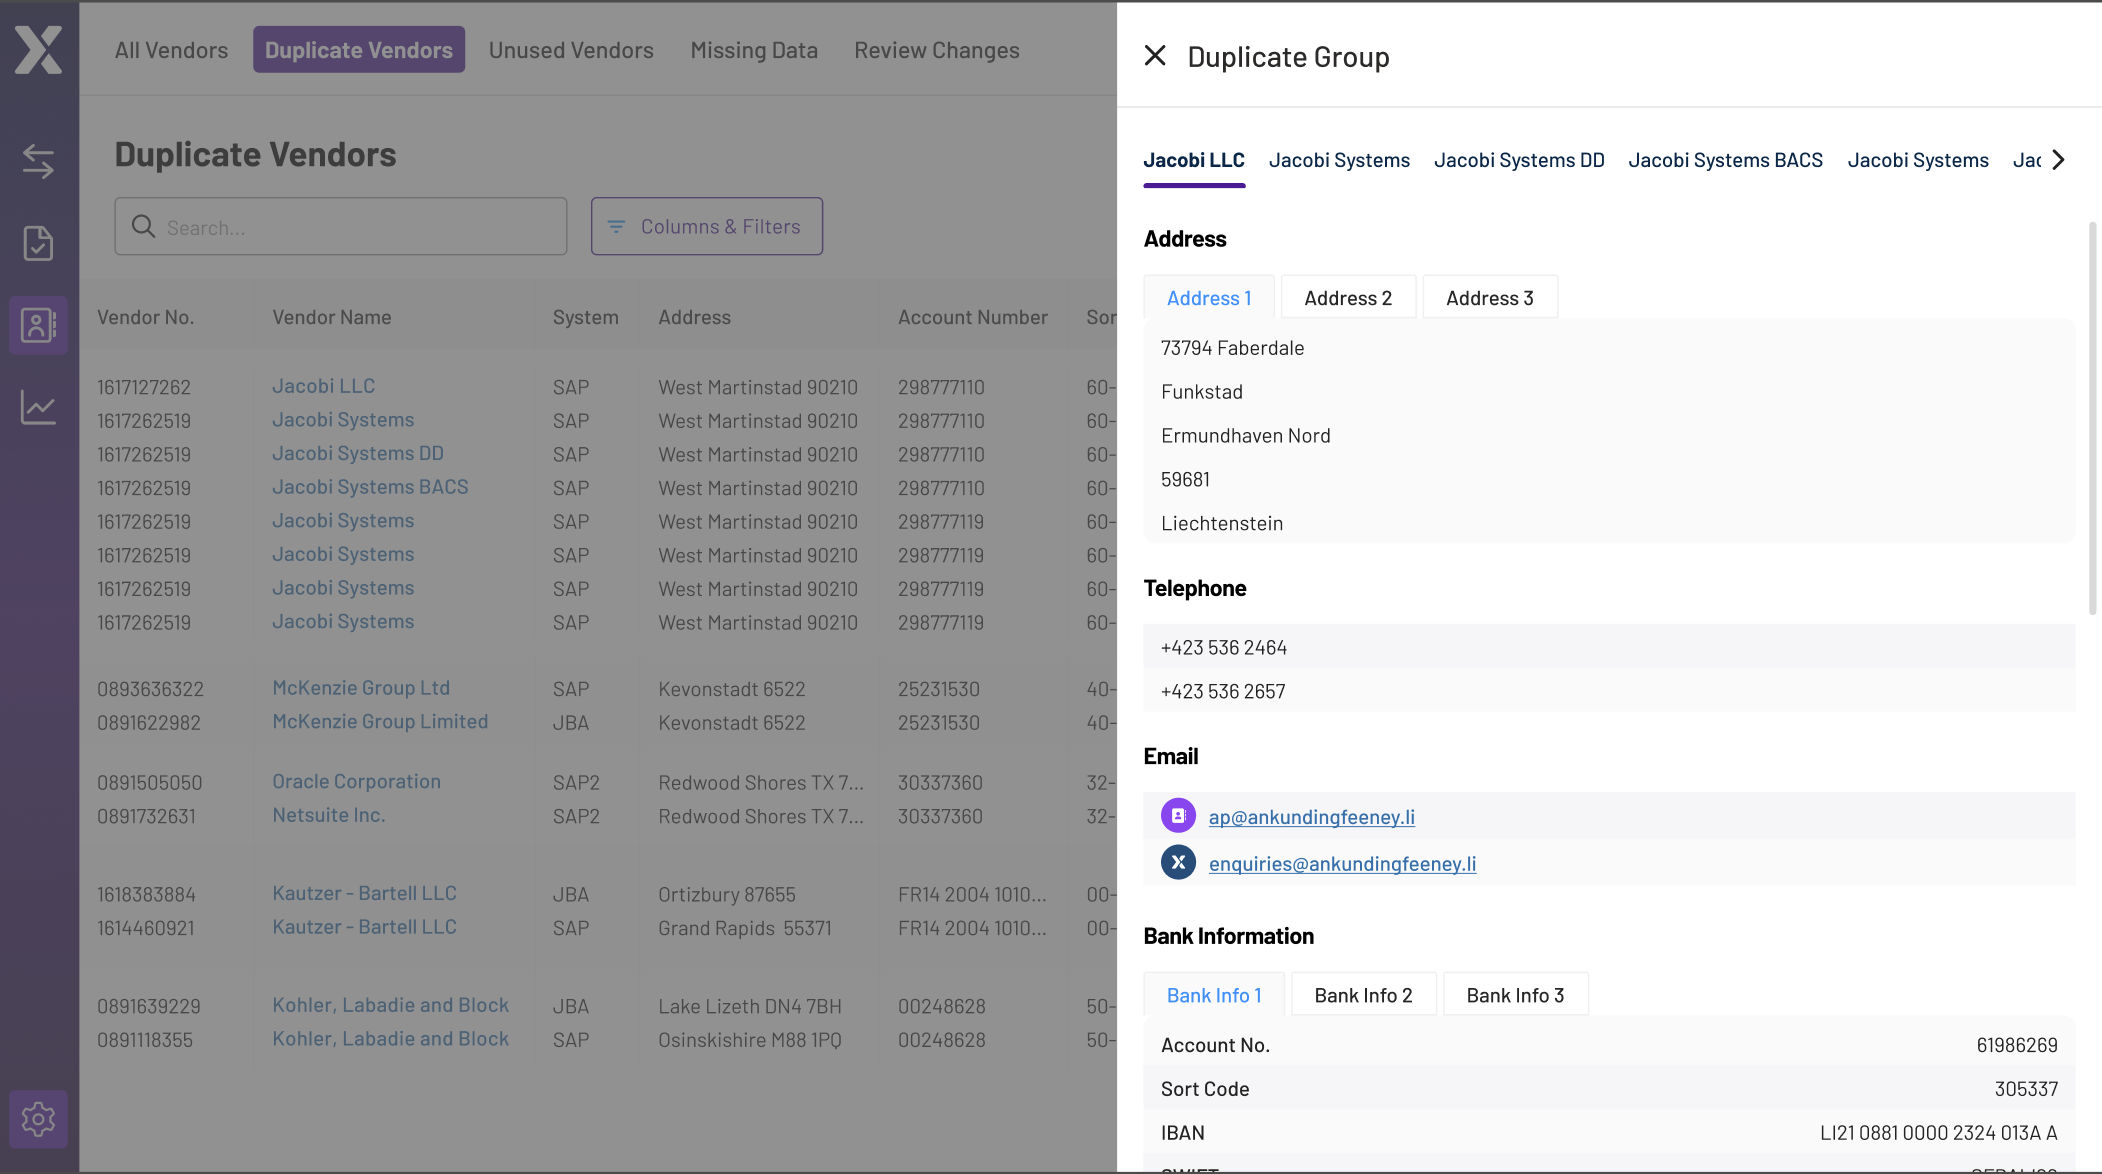Click the search magnifier icon
This screenshot has width=2102, height=1174.
point(143,227)
